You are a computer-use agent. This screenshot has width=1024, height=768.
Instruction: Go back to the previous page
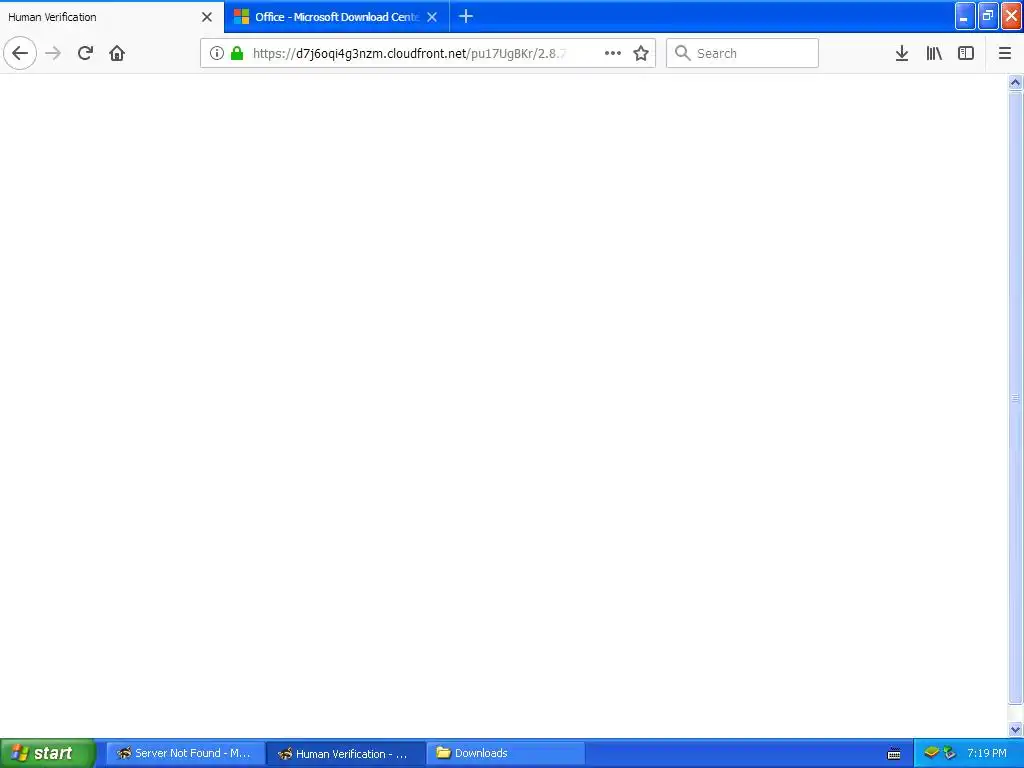20,53
